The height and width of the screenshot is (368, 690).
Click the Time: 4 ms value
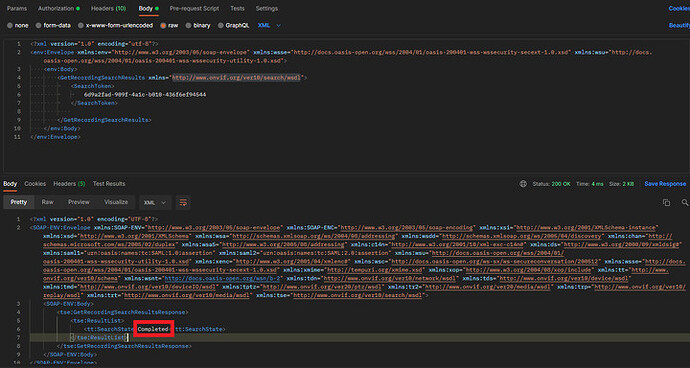(x=590, y=184)
